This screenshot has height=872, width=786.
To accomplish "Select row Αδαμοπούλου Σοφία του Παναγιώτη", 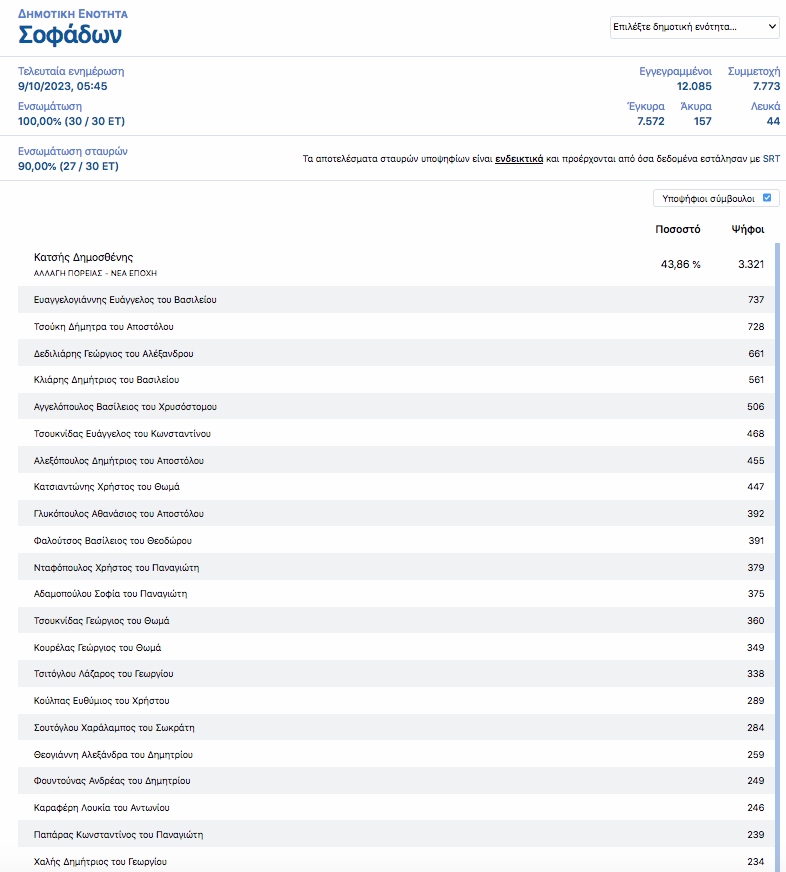I will tap(110, 594).
